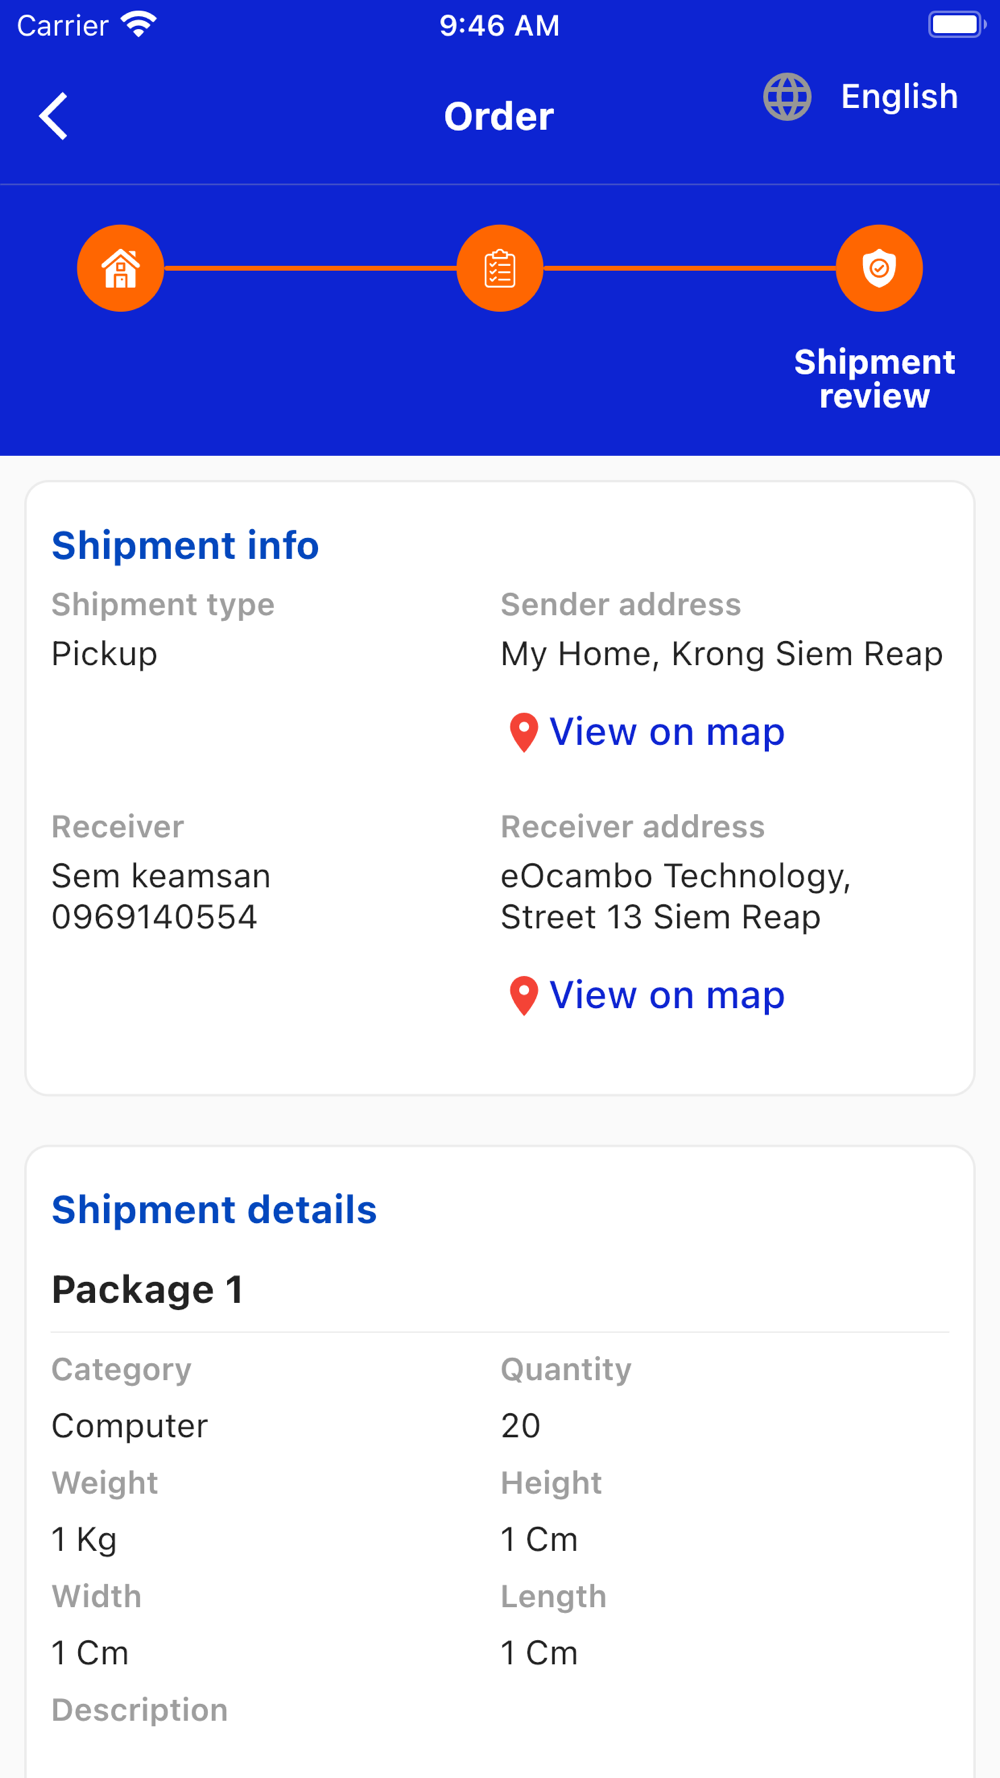Tap the Order page title

pyautogui.click(x=499, y=116)
